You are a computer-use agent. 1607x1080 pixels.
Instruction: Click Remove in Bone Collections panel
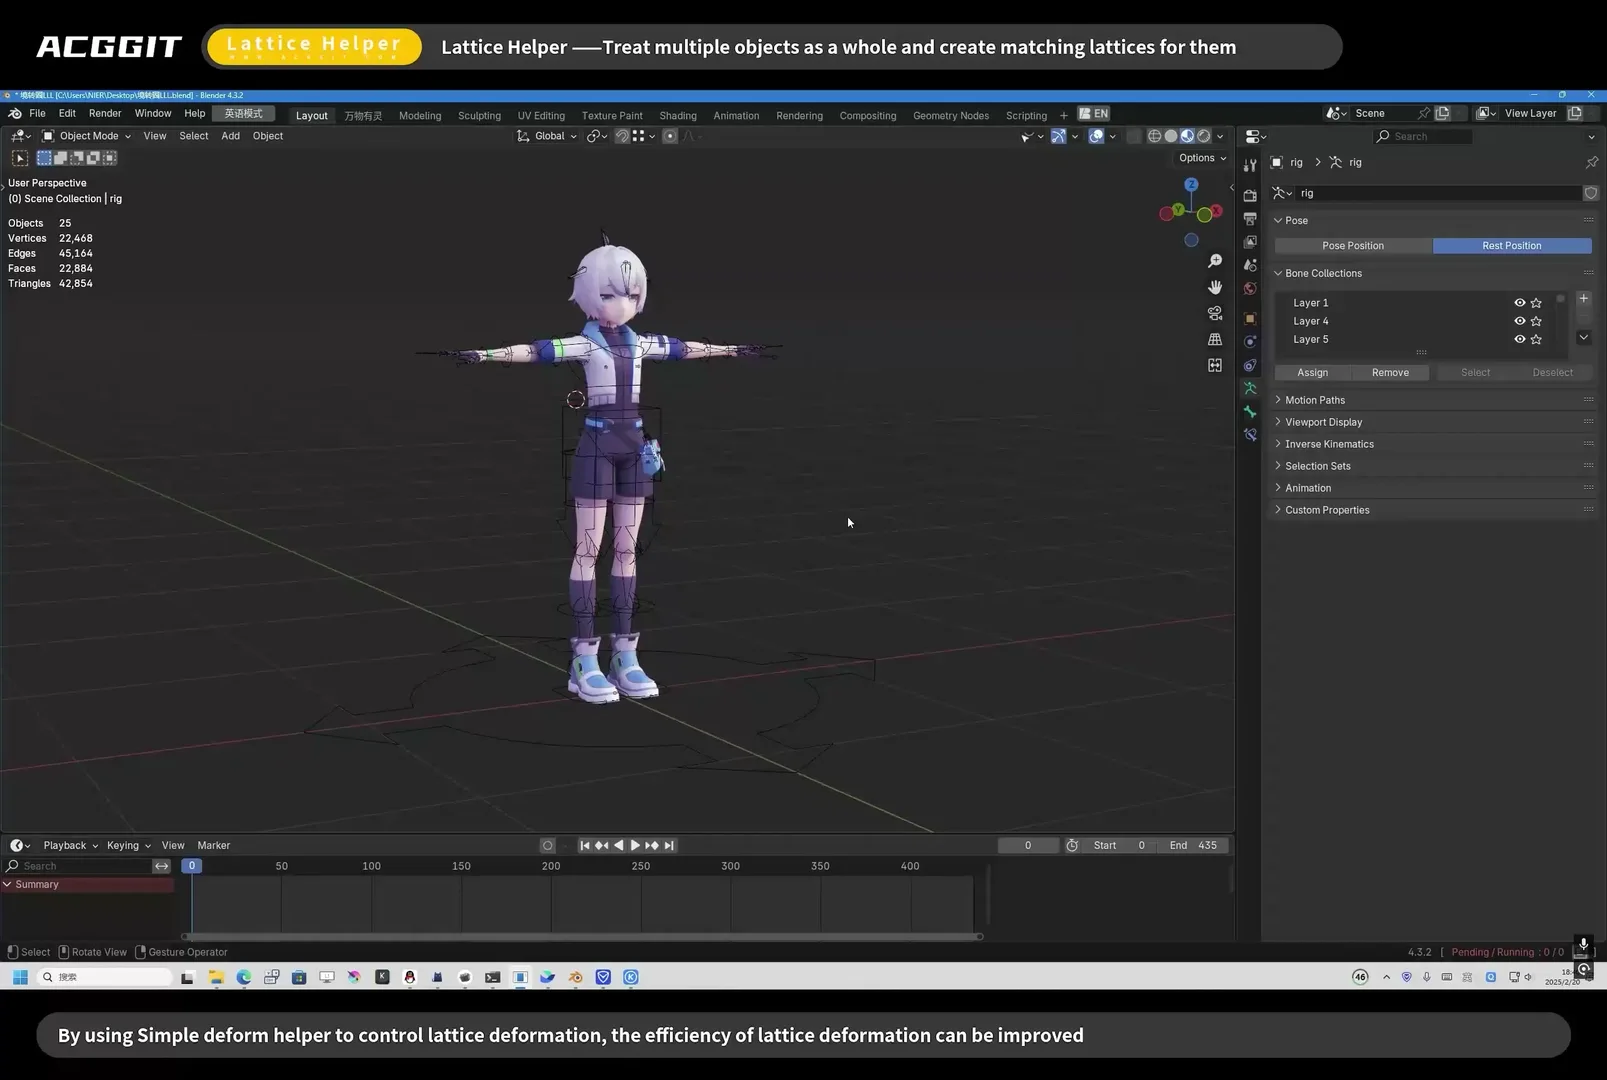click(1390, 372)
